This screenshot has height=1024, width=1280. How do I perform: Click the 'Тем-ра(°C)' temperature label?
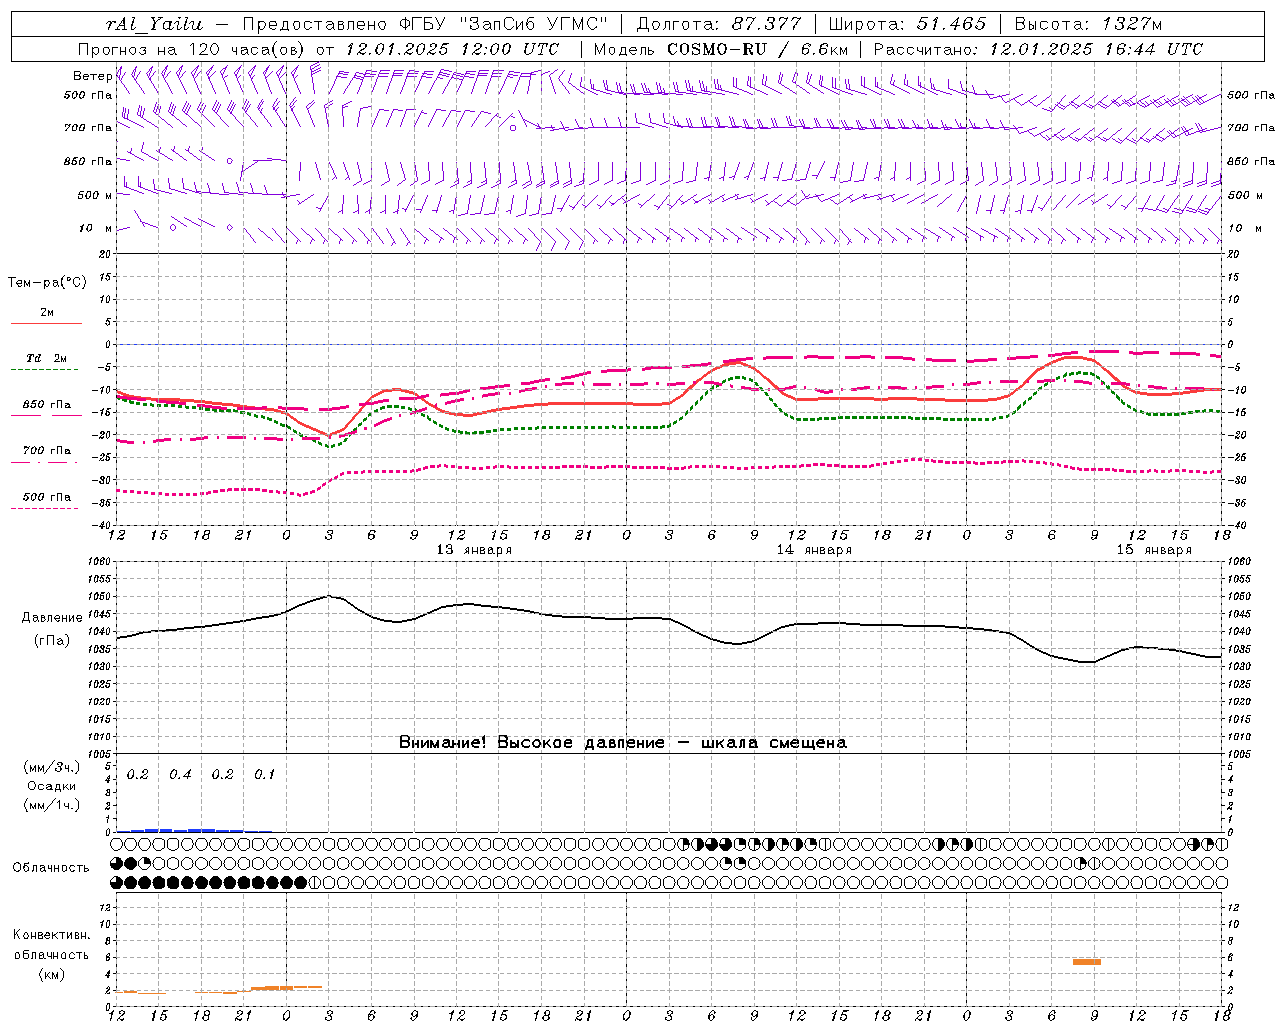(x=47, y=283)
